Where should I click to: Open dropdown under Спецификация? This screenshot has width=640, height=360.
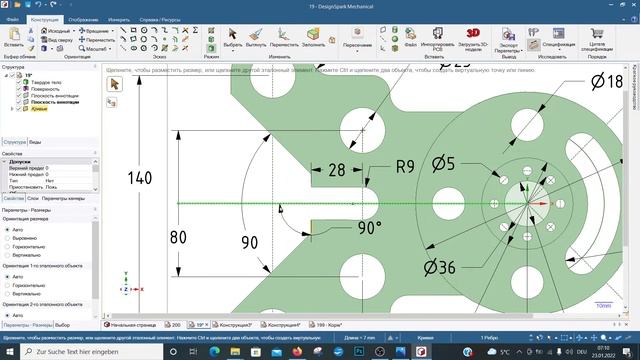coord(559,50)
